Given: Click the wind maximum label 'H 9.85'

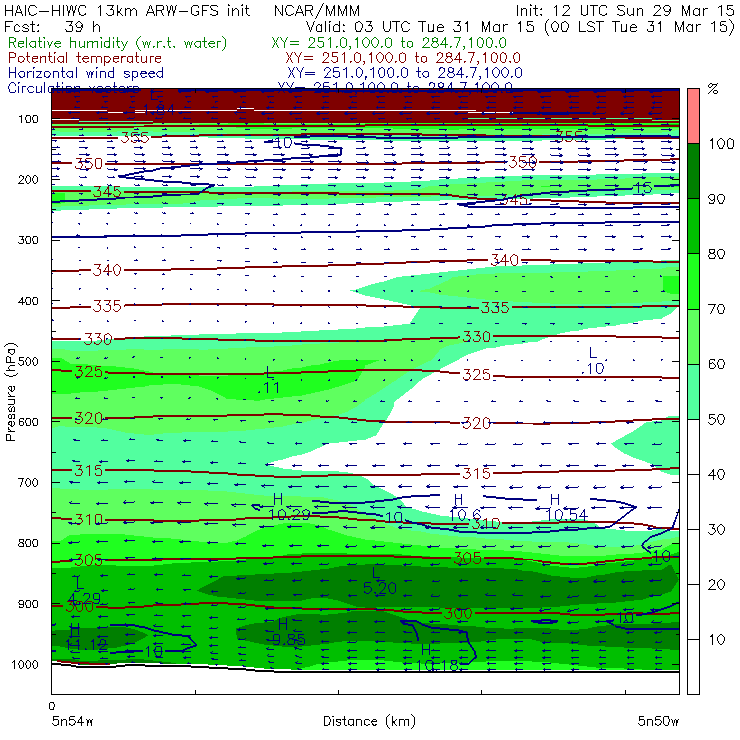Looking at the screenshot, I should pos(289,632).
